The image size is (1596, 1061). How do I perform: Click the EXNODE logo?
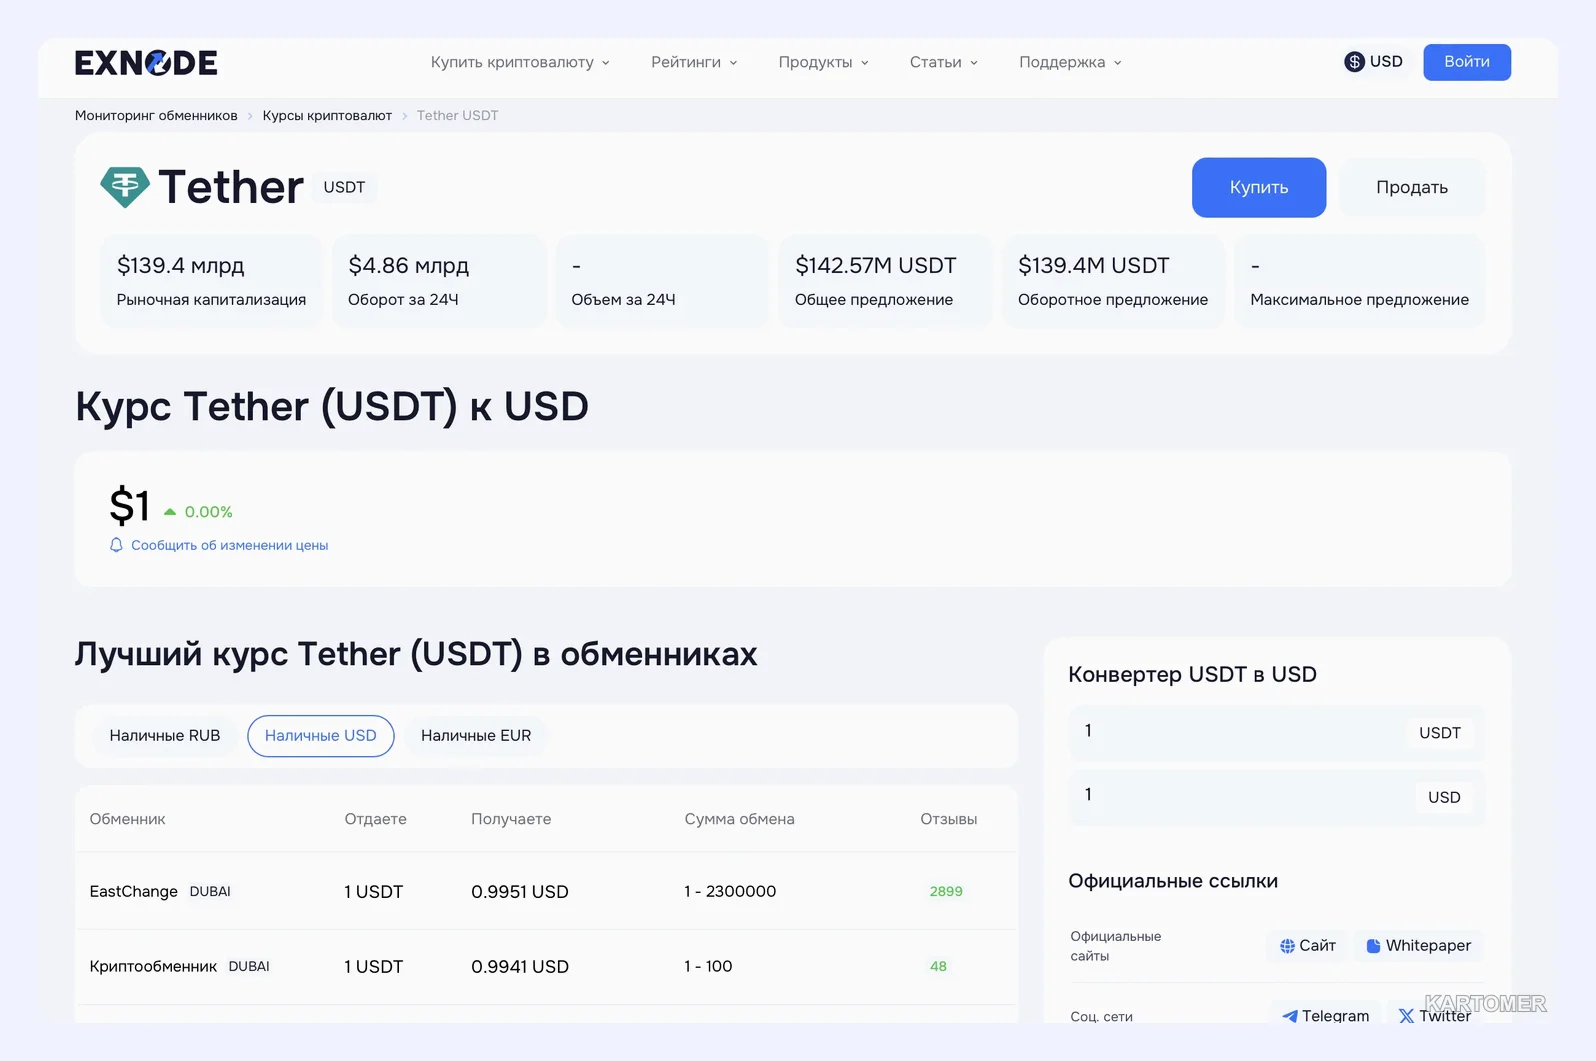(x=146, y=63)
